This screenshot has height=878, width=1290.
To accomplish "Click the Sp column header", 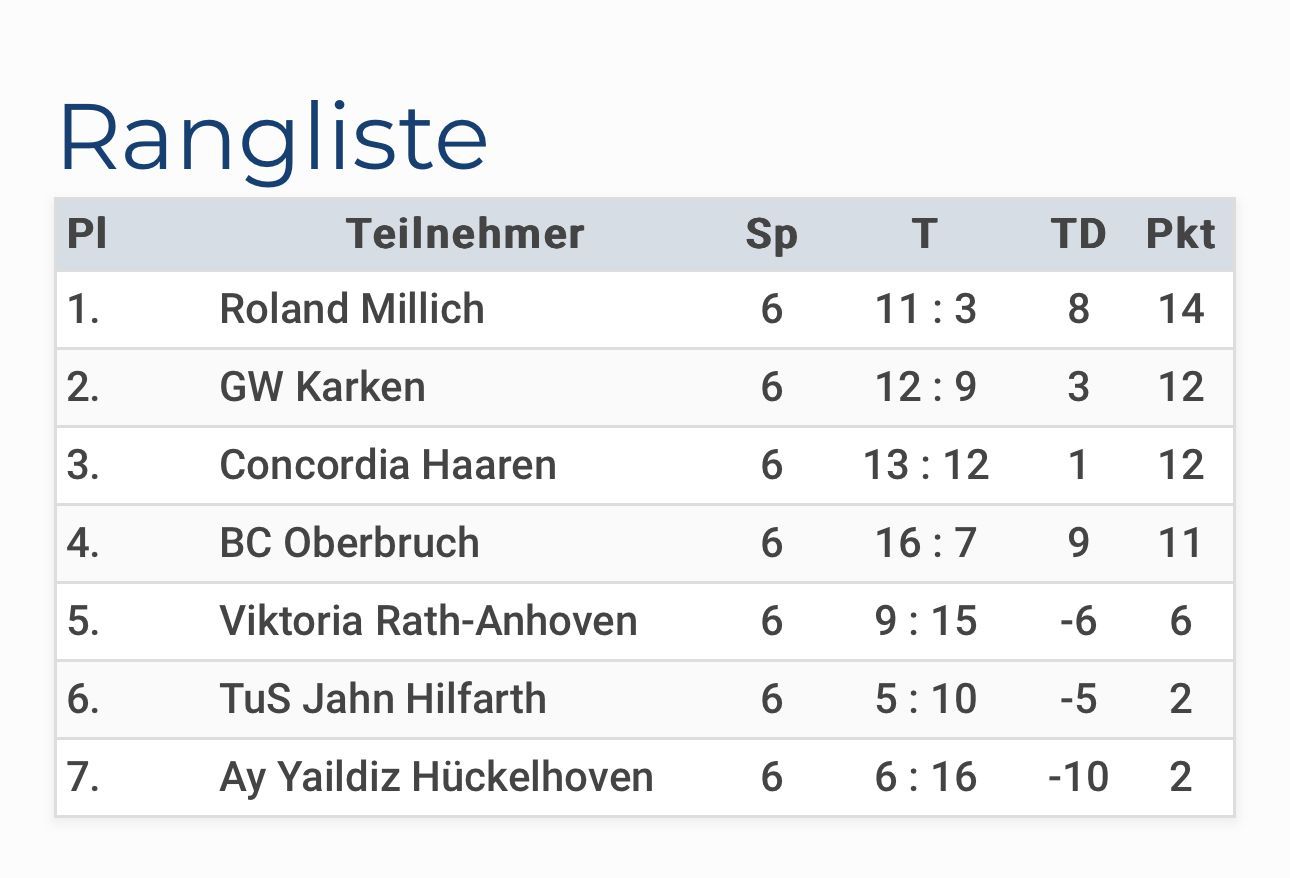I will tap(771, 234).
